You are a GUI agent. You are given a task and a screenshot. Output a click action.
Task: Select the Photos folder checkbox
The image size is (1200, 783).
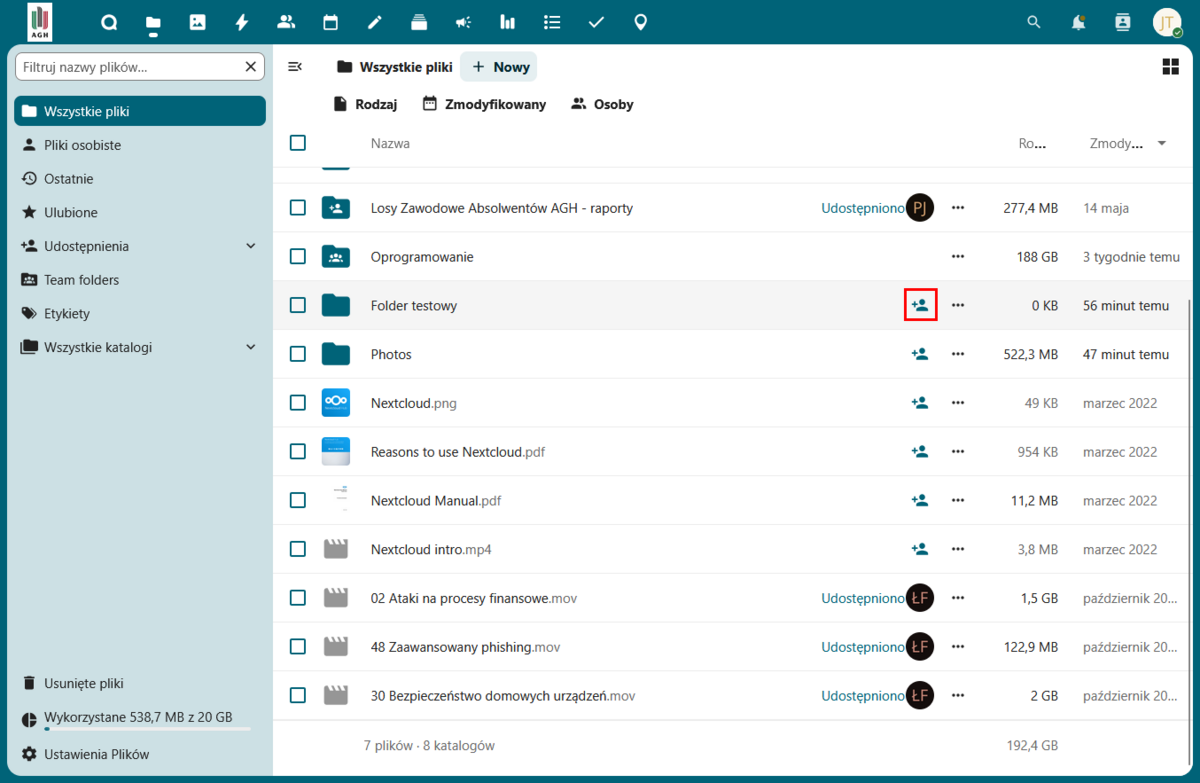298,354
